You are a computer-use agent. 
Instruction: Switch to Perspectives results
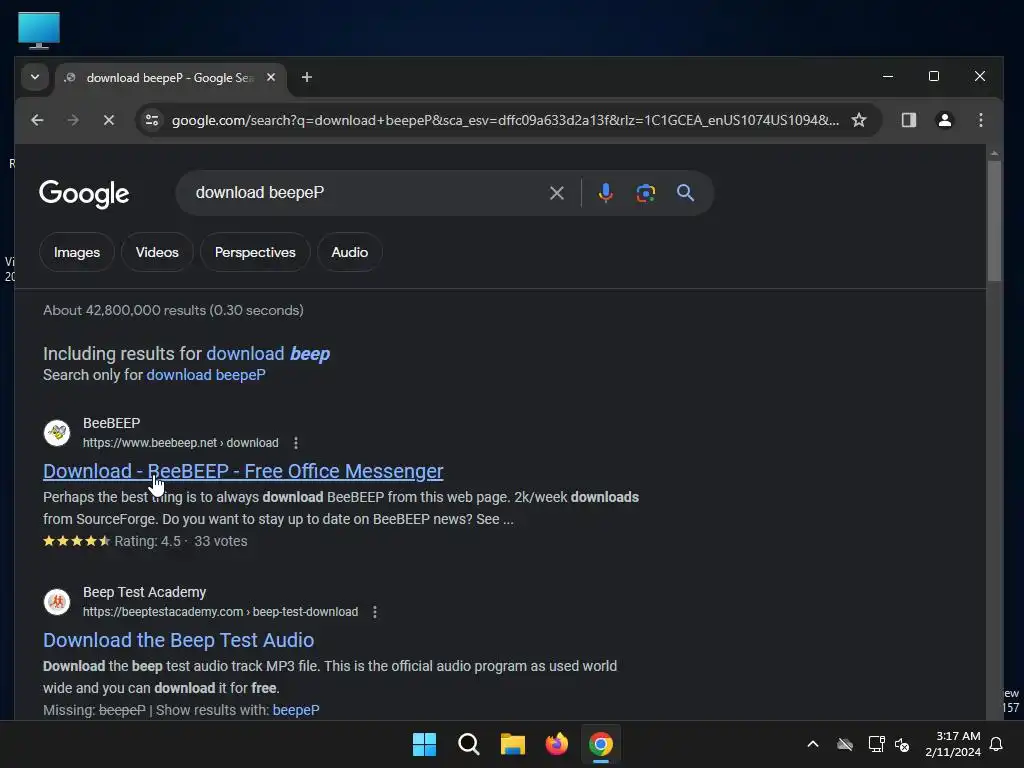255,252
